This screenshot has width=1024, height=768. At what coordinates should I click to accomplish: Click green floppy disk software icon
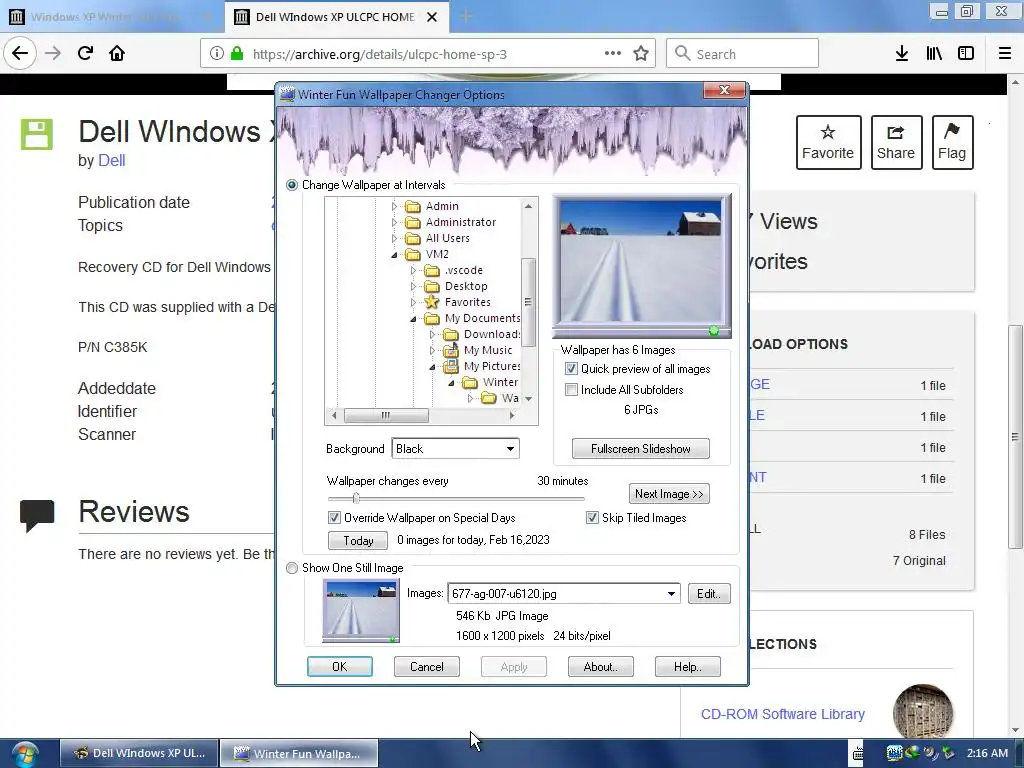click(x=37, y=135)
